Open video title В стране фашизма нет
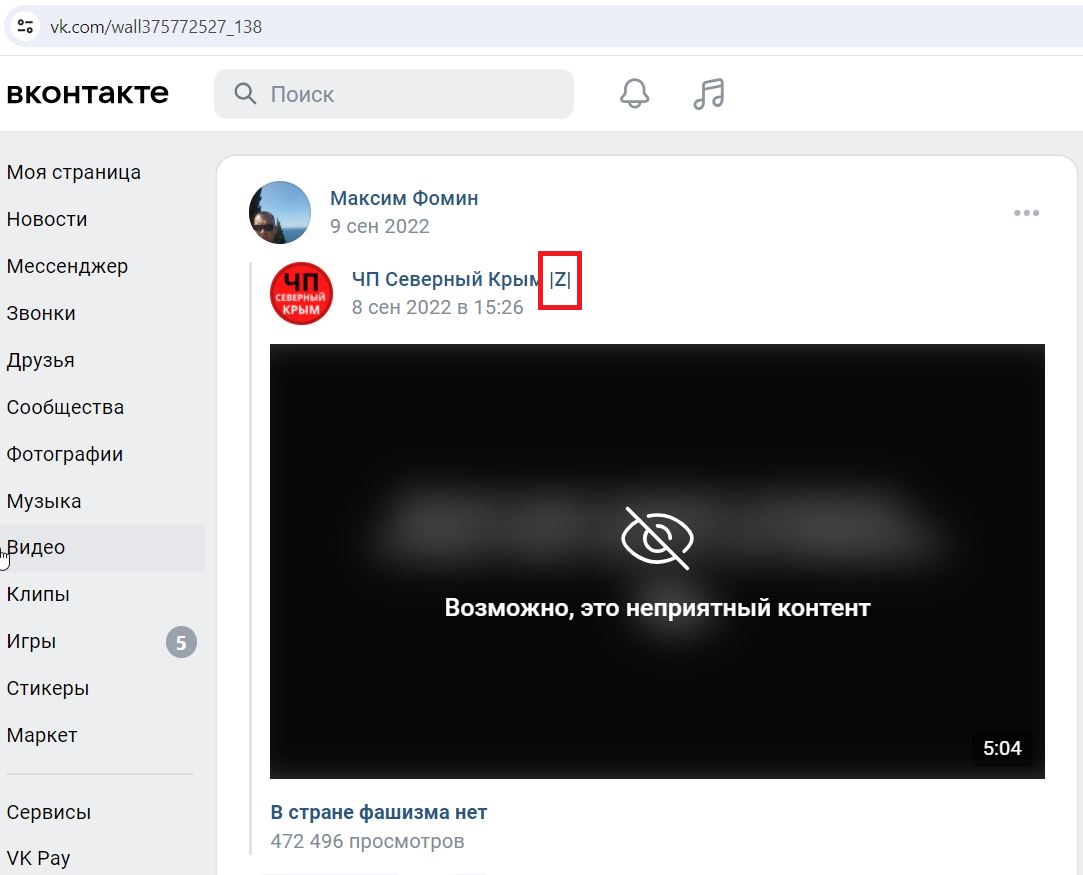The image size is (1083, 875). point(378,812)
